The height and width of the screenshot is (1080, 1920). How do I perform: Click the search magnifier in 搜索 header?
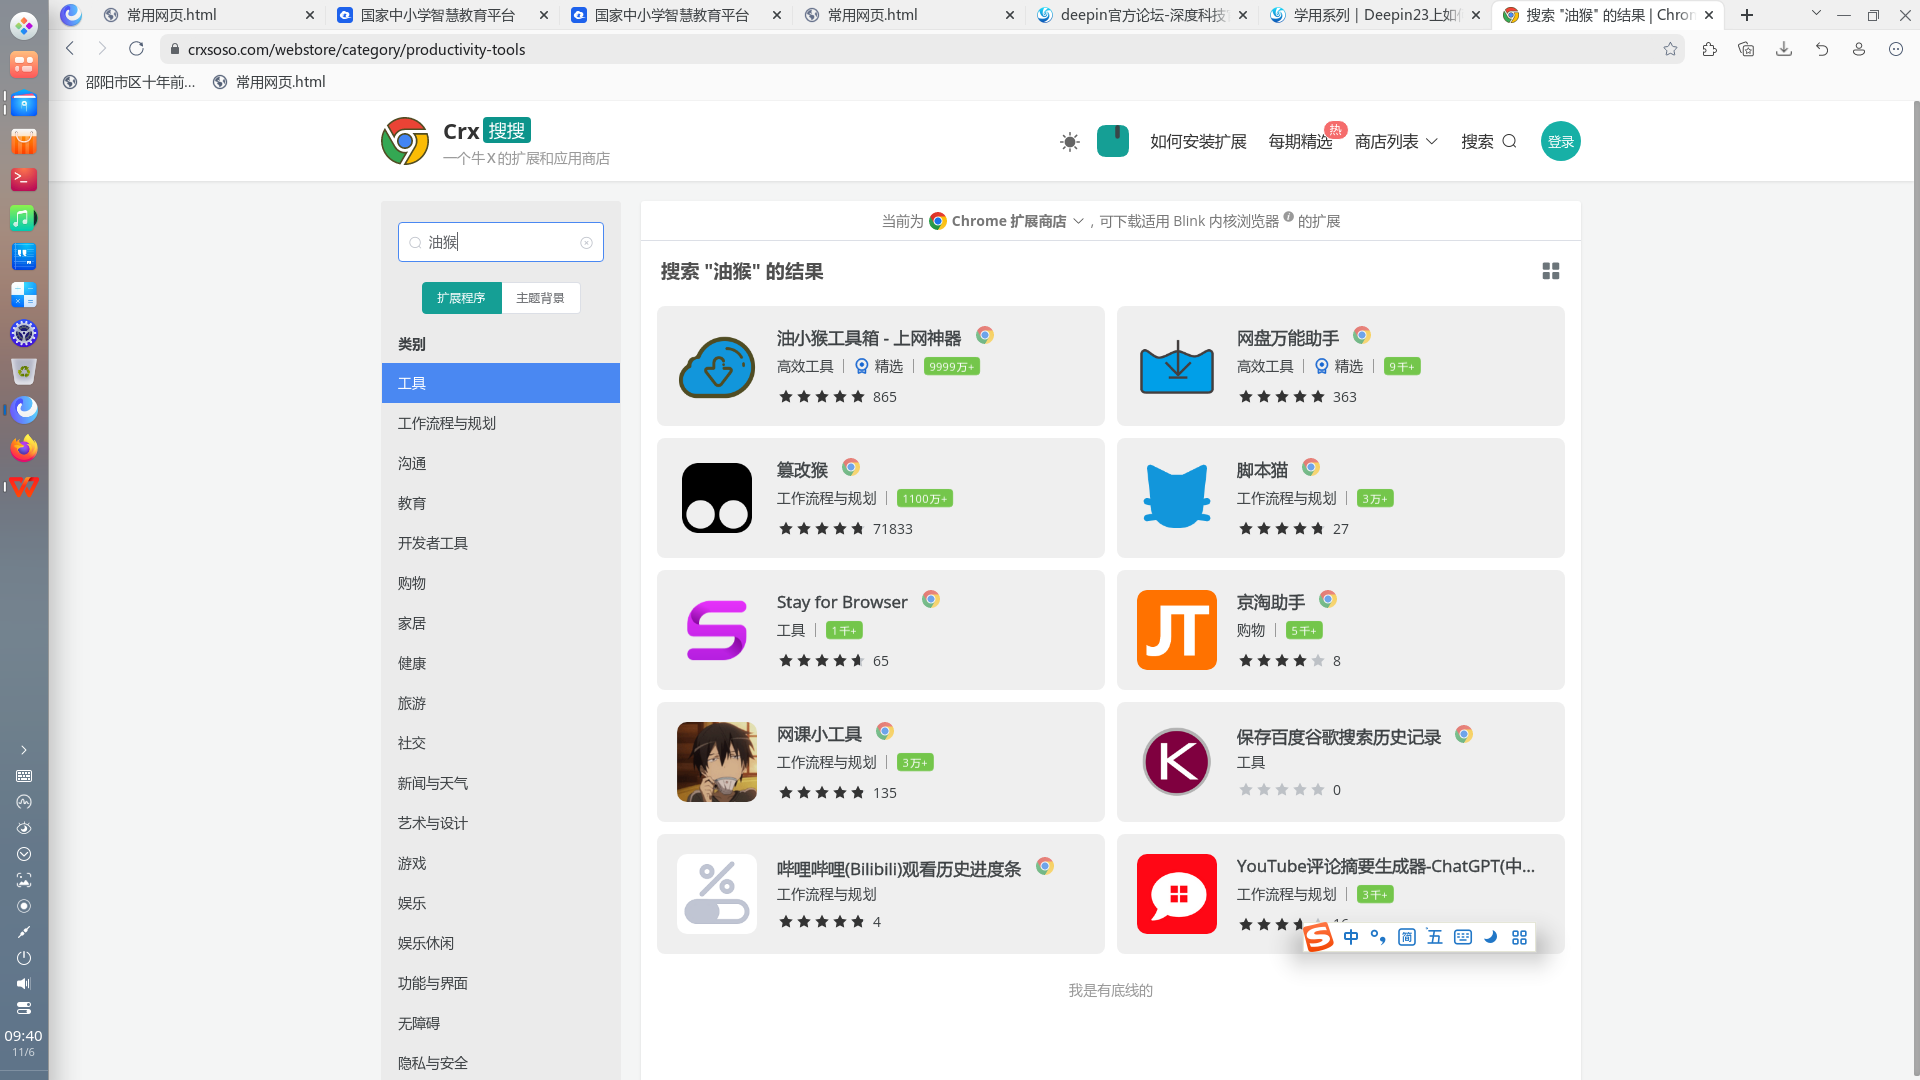click(1510, 142)
